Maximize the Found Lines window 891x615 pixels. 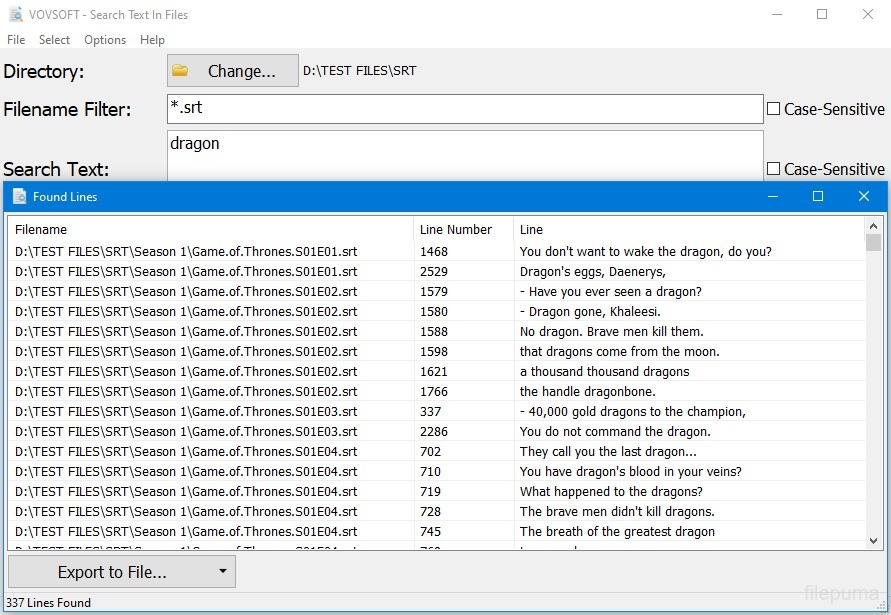tap(817, 197)
